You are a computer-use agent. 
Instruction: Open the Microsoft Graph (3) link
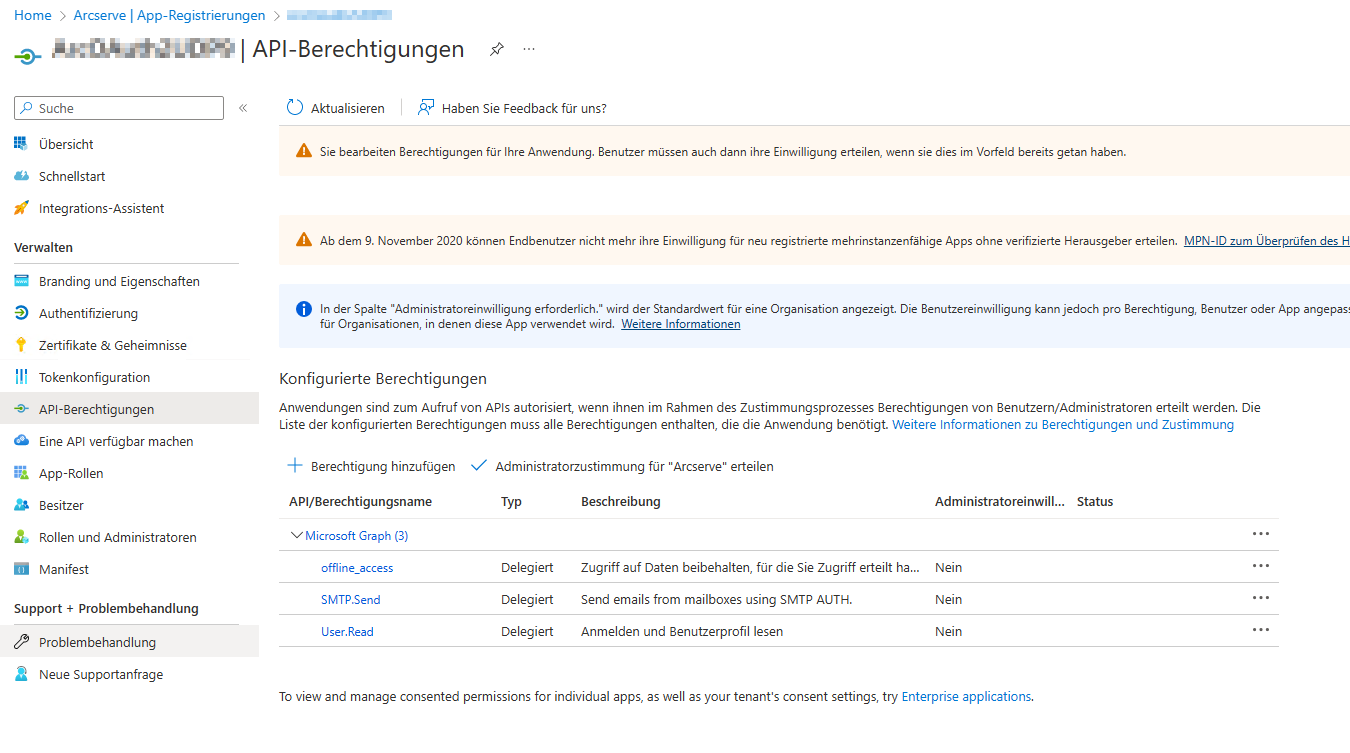(x=357, y=536)
